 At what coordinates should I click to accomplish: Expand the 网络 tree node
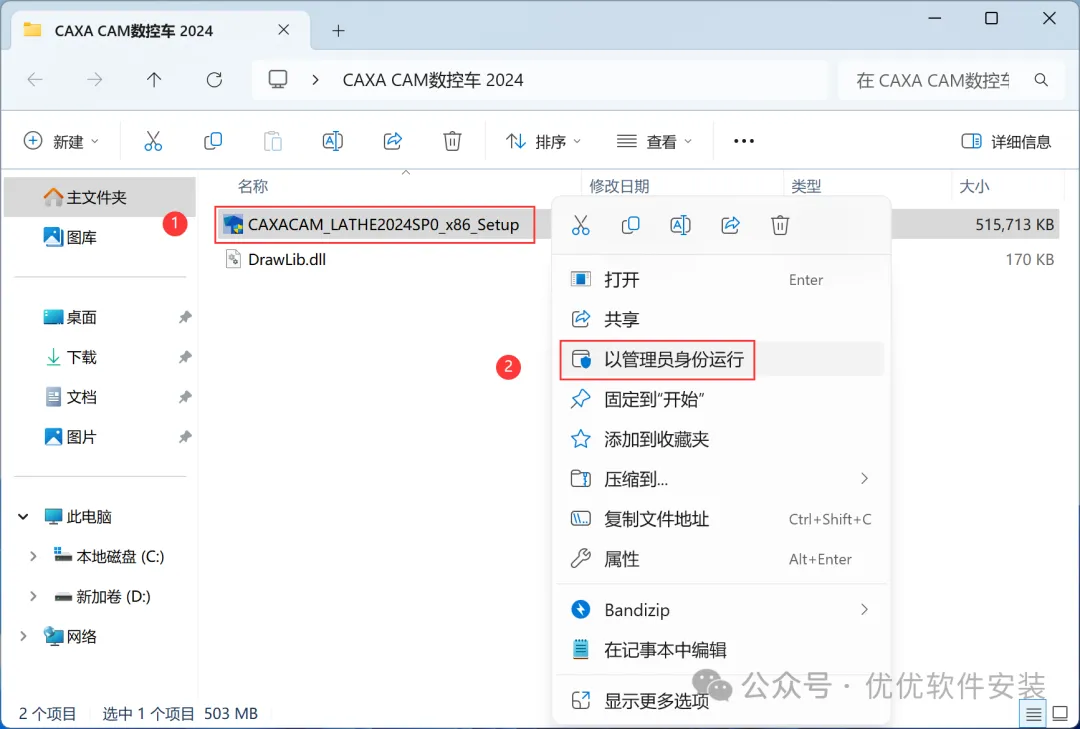(23, 637)
